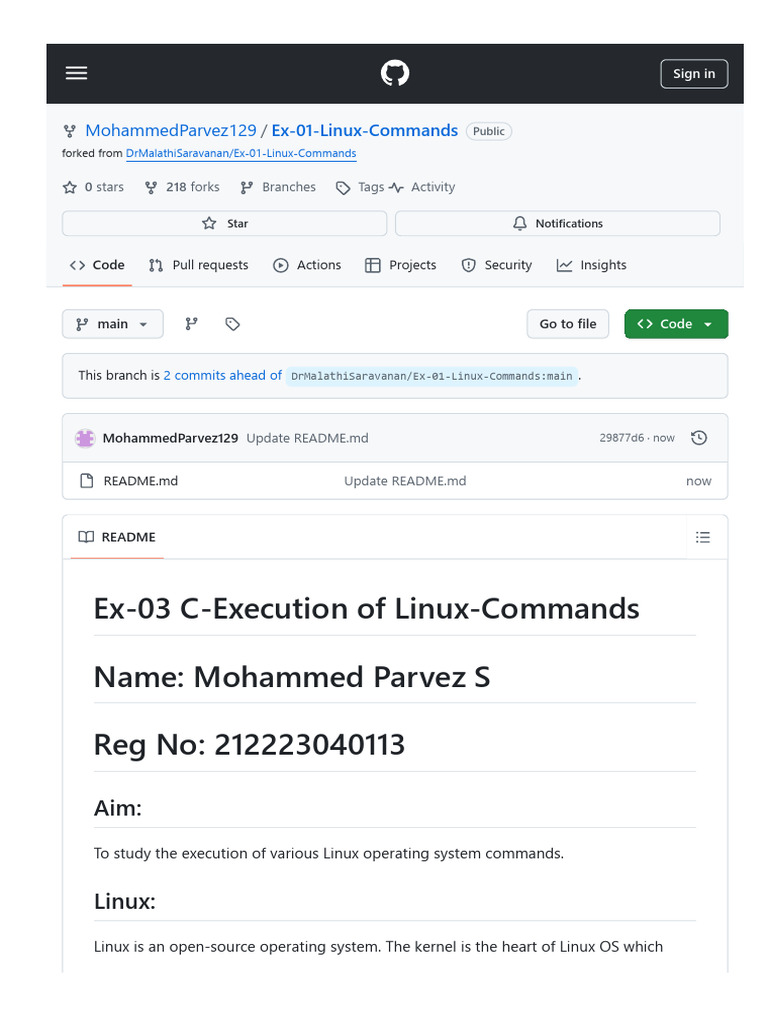Open latest commit message Update README.md

point(308,438)
